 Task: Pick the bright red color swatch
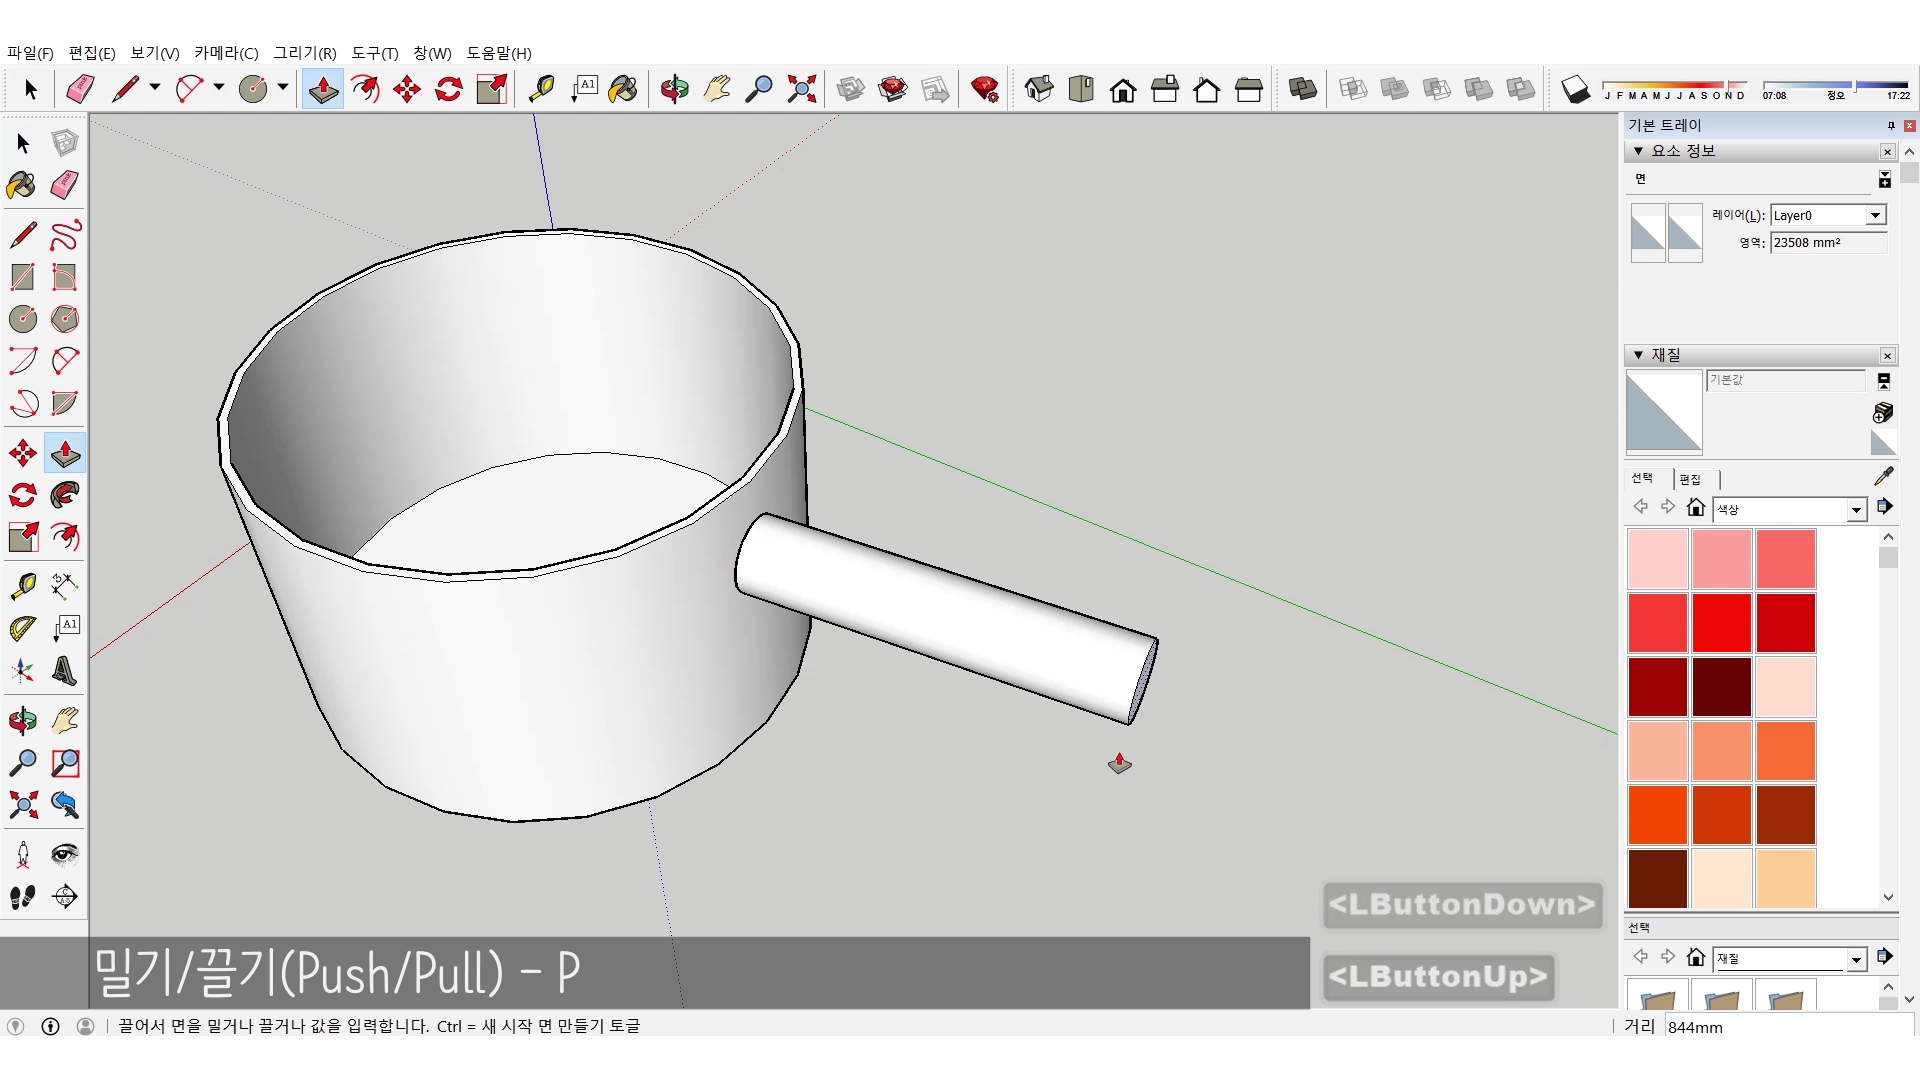[1721, 623]
